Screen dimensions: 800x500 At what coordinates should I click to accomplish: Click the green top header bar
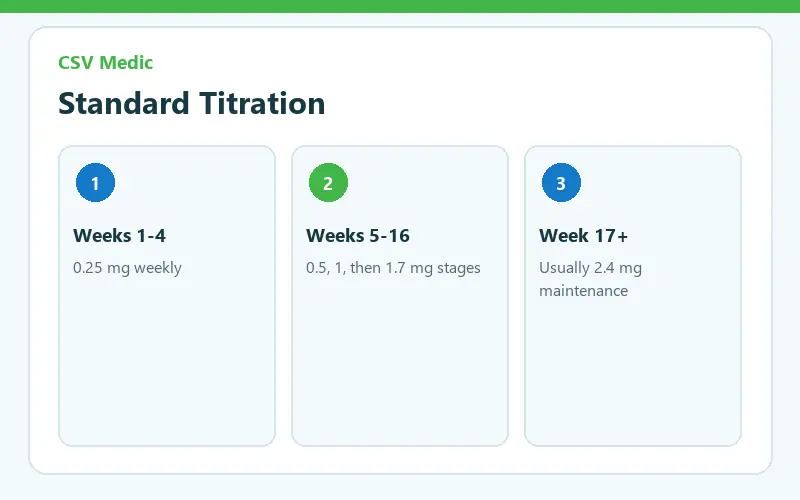400,6
